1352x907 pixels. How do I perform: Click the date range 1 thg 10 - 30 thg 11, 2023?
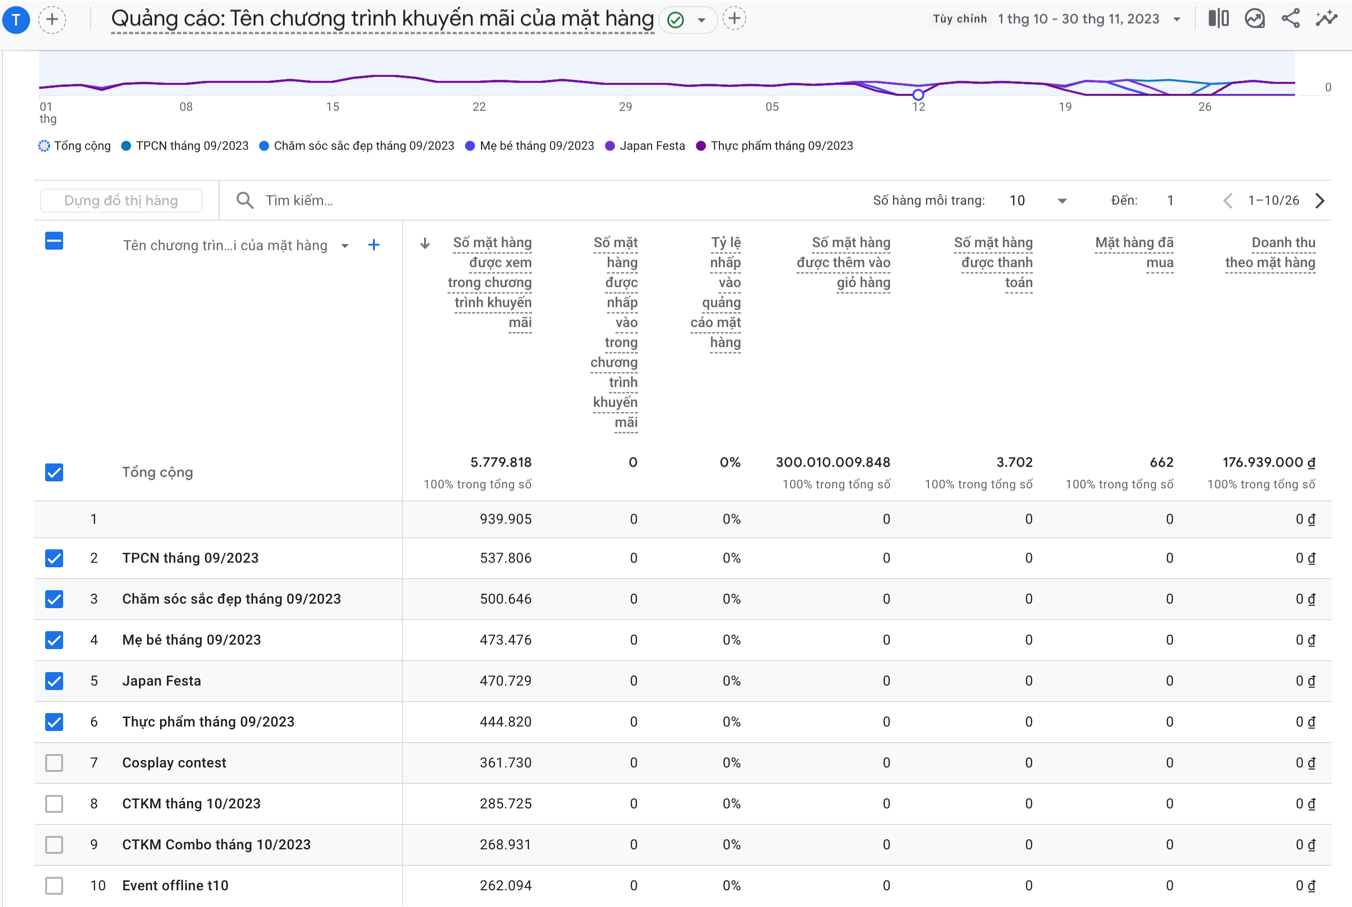click(1079, 19)
